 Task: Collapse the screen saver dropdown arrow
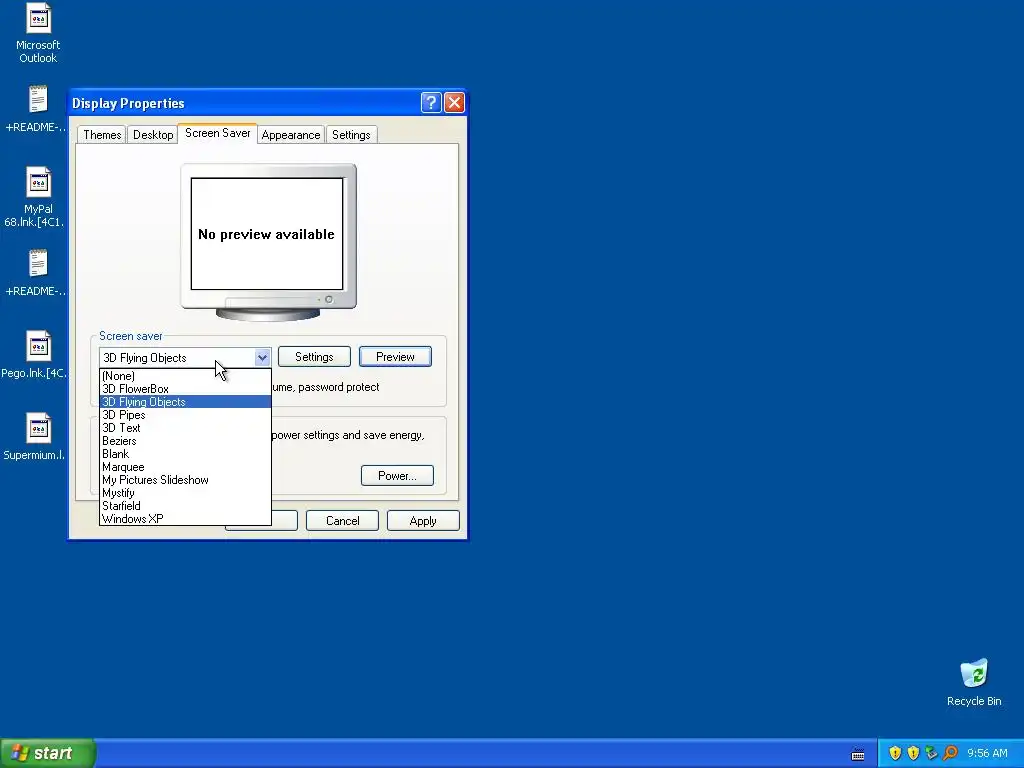(262, 357)
